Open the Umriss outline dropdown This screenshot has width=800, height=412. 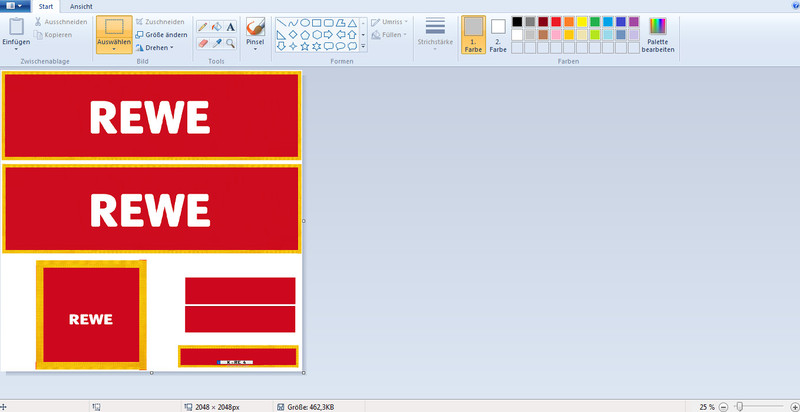pyautogui.click(x=390, y=22)
